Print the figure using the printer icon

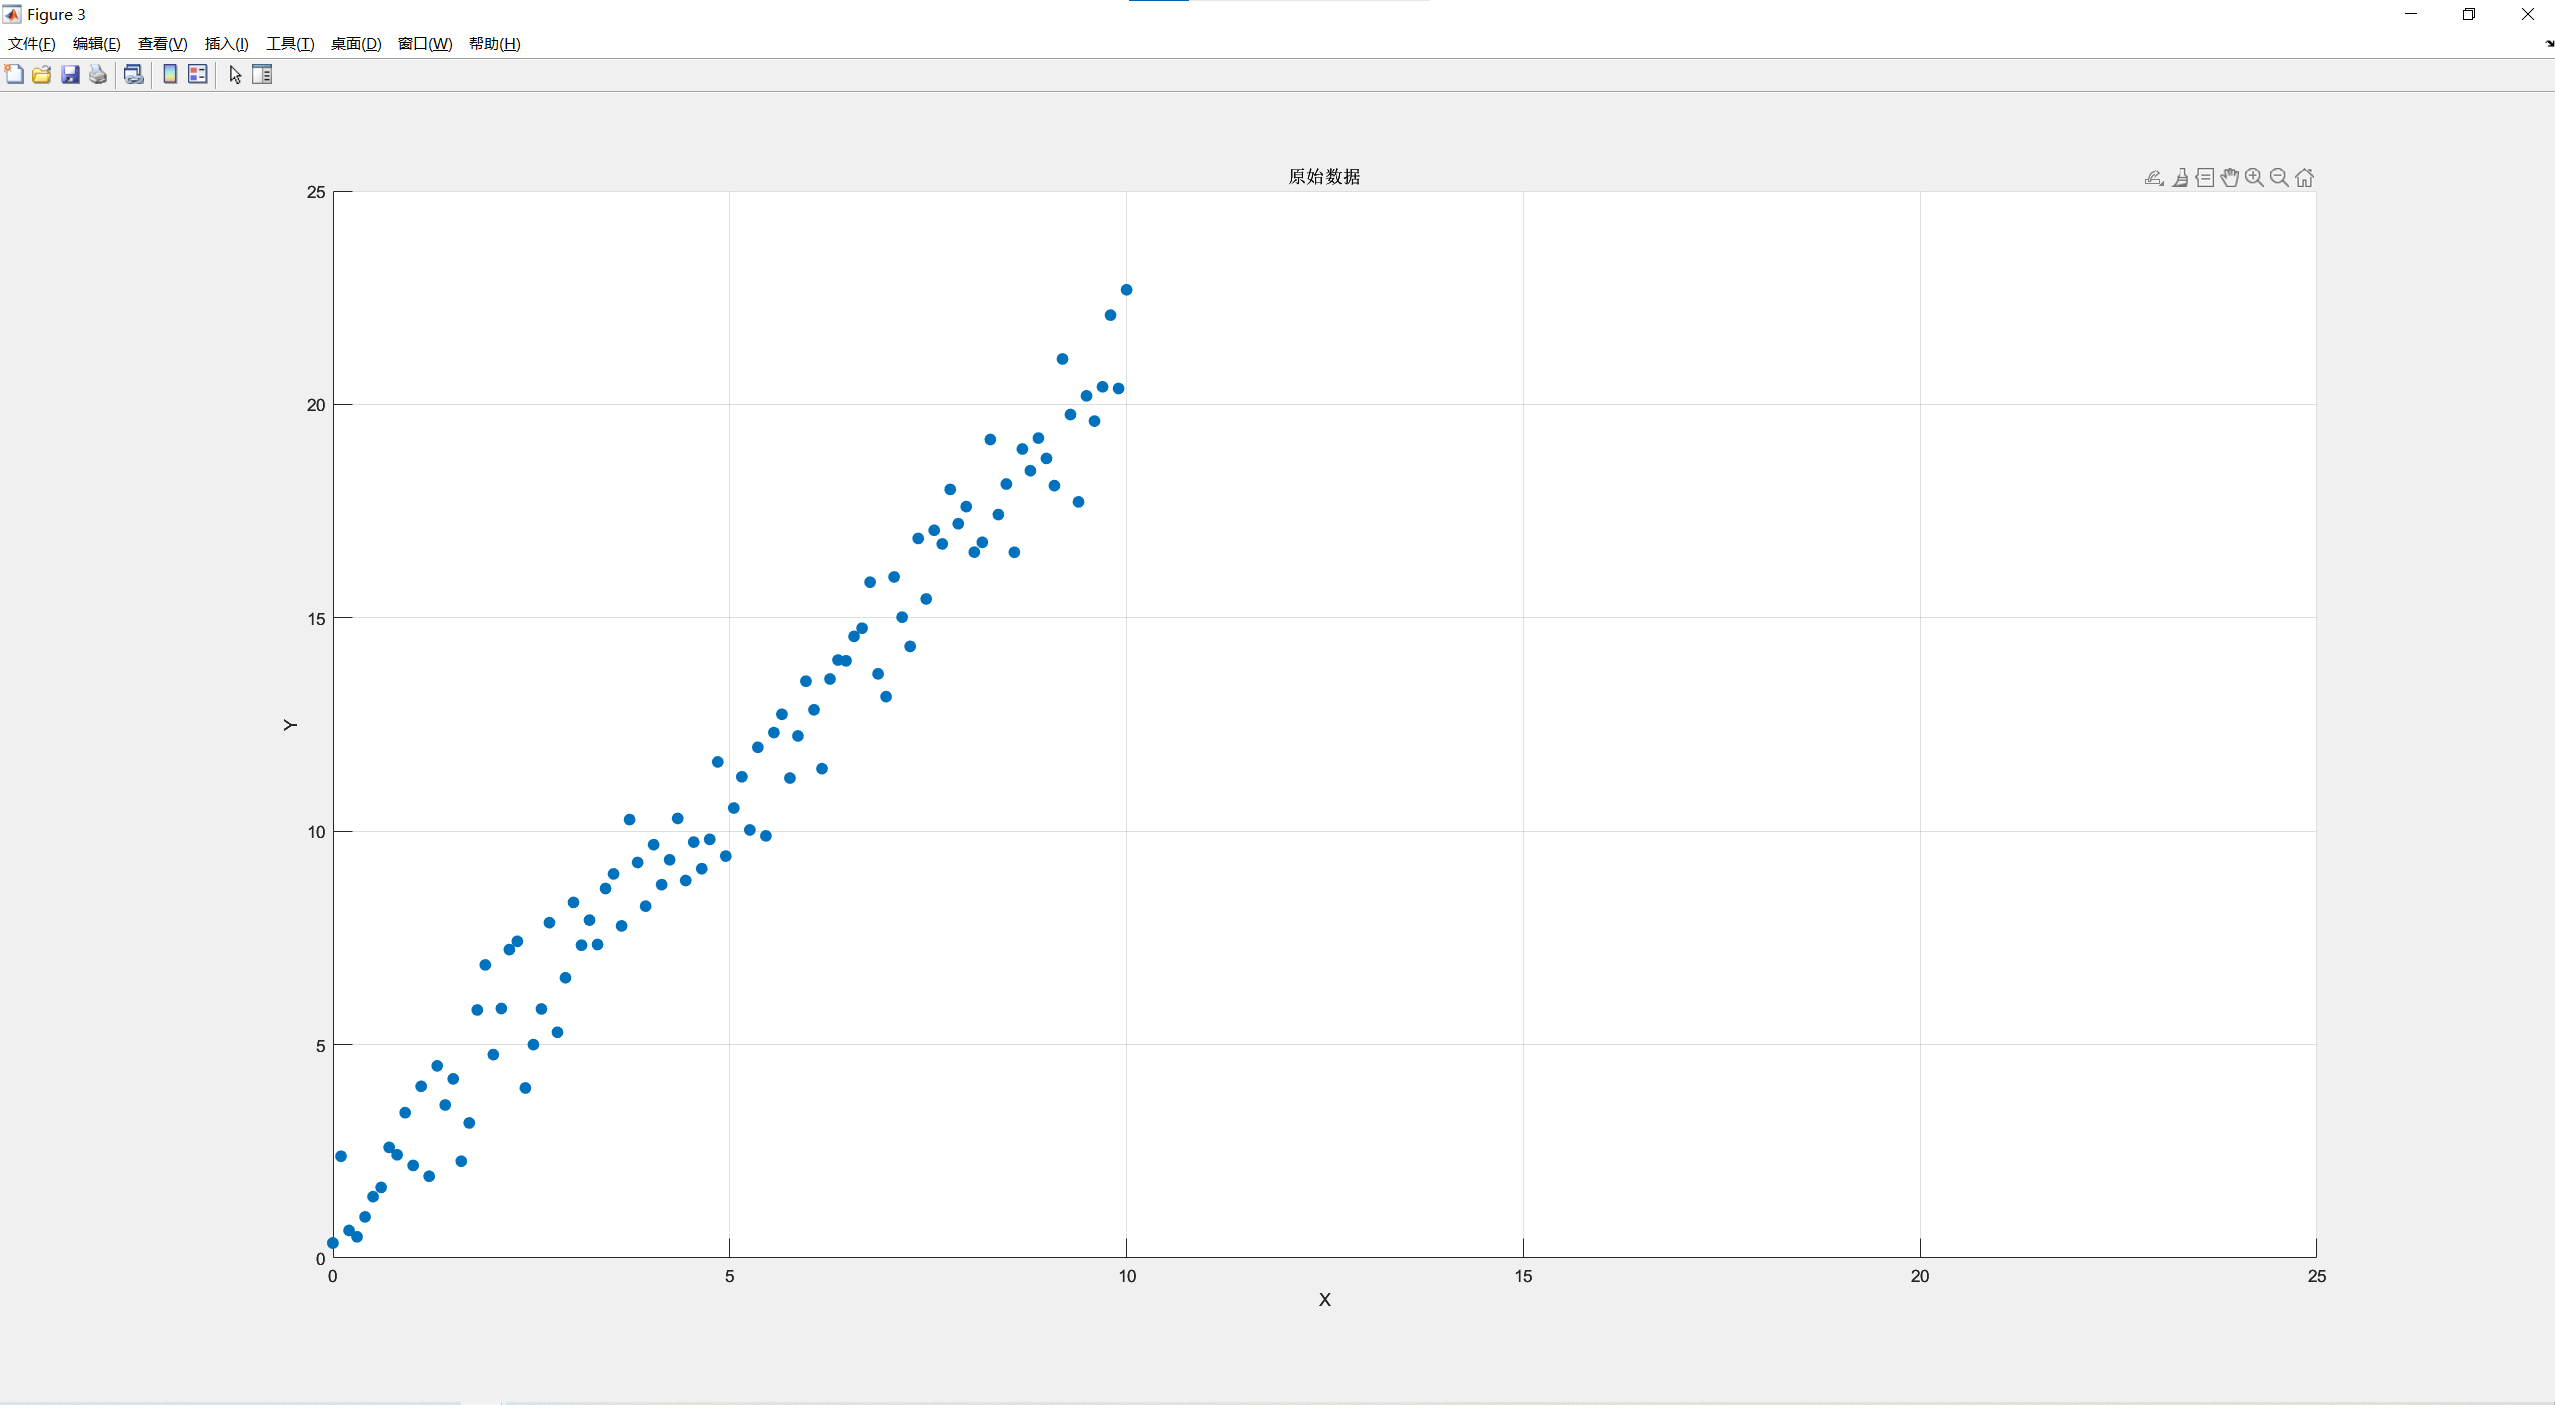coord(98,74)
